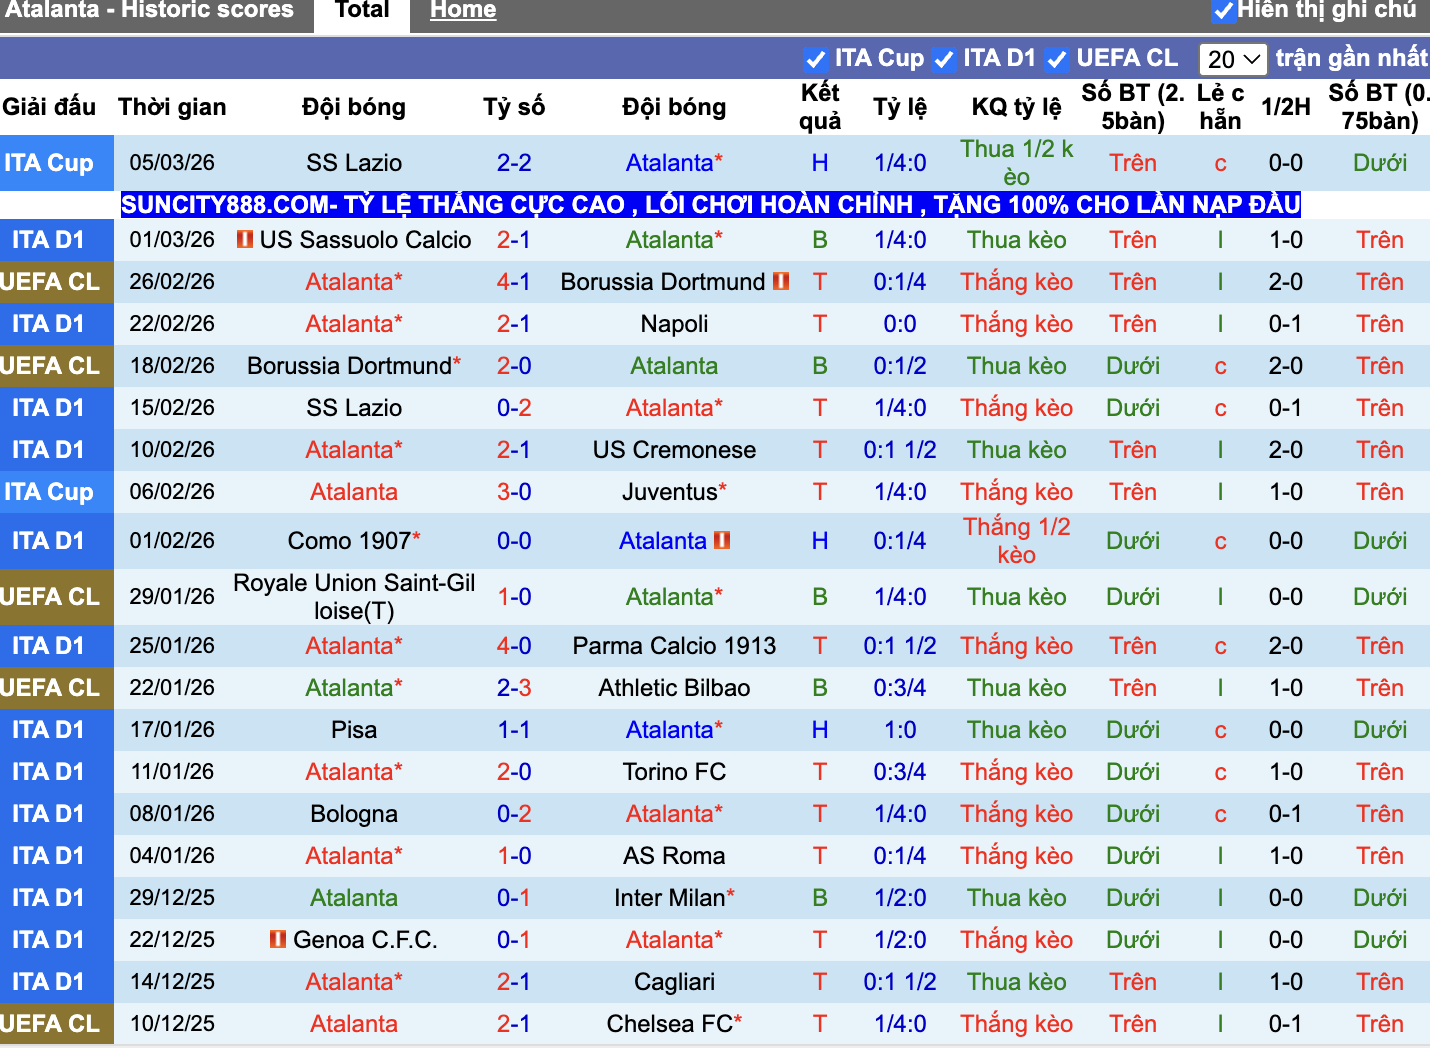Click odds 1:0 in the Pisa row
The height and width of the screenshot is (1050, 1430).
pyautogui.click(x=900, y=730)
